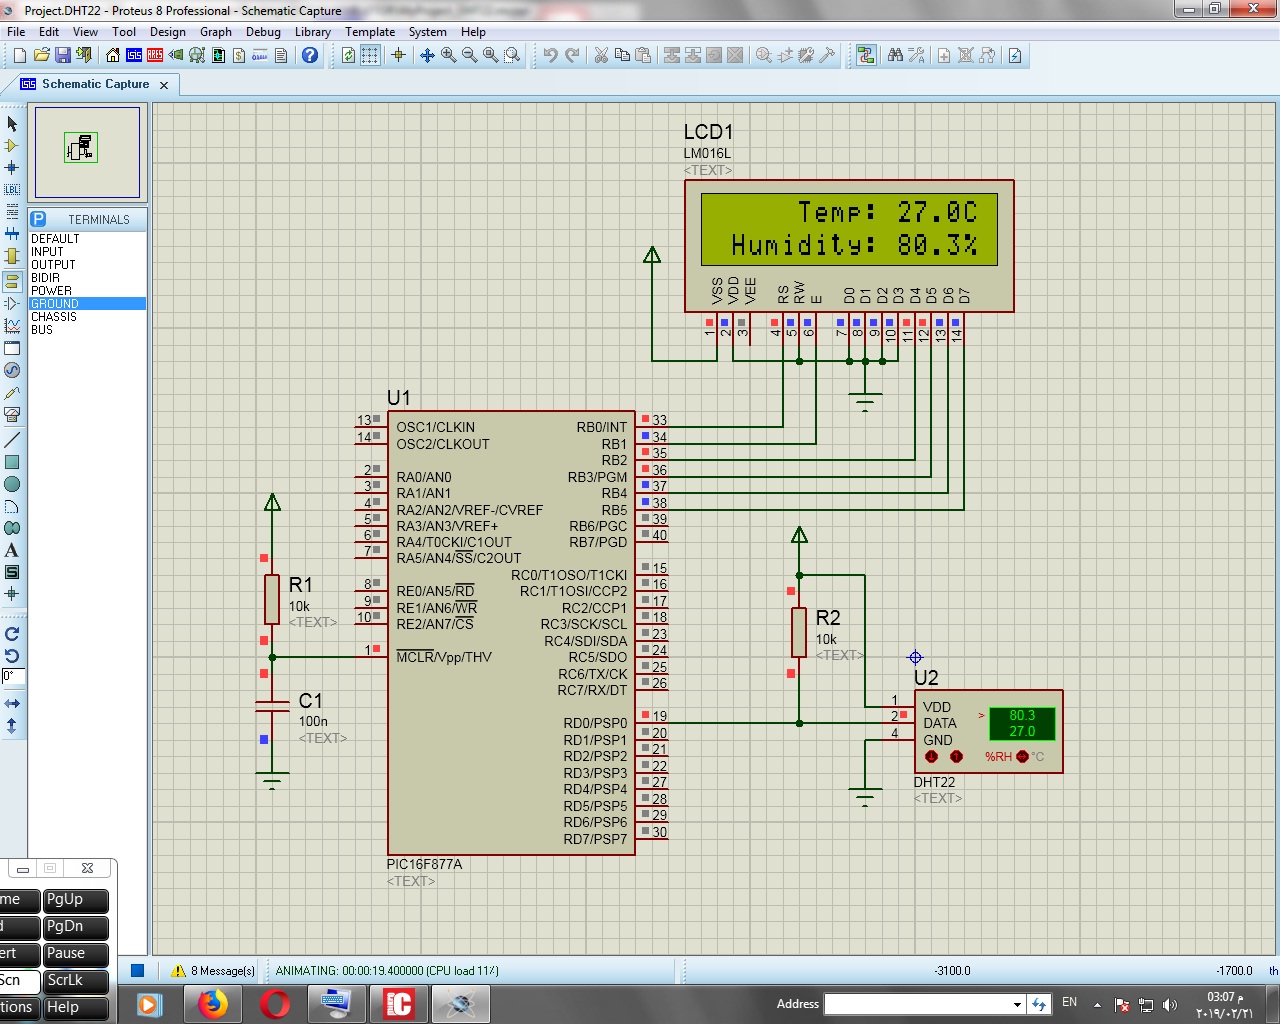This screenshot has height=1024, width=1280.
Task: Select the Graph Mode tool
Action: tap(12, 325)
